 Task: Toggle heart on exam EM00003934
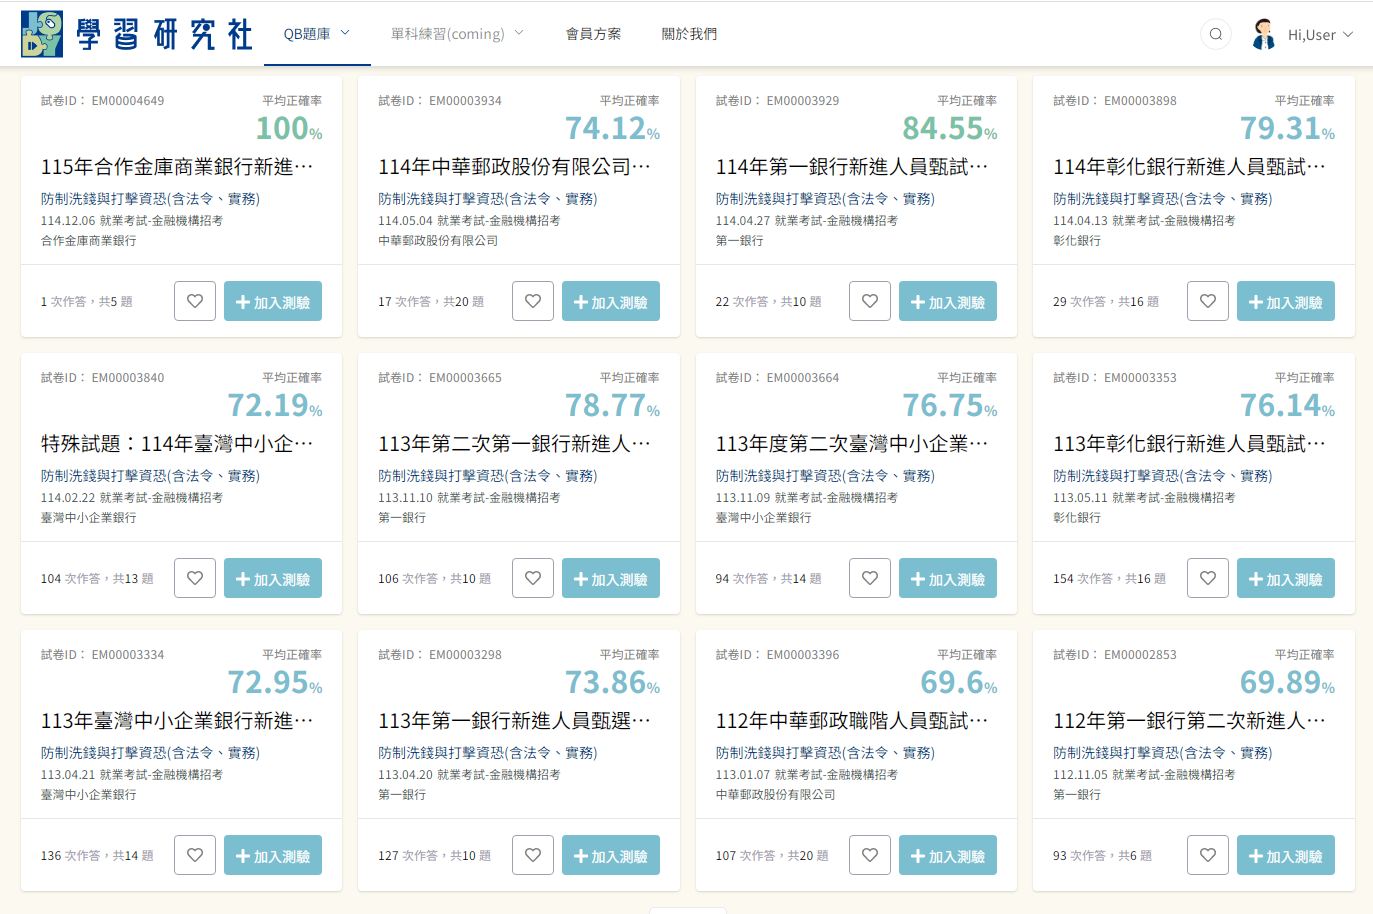point(533,301)
